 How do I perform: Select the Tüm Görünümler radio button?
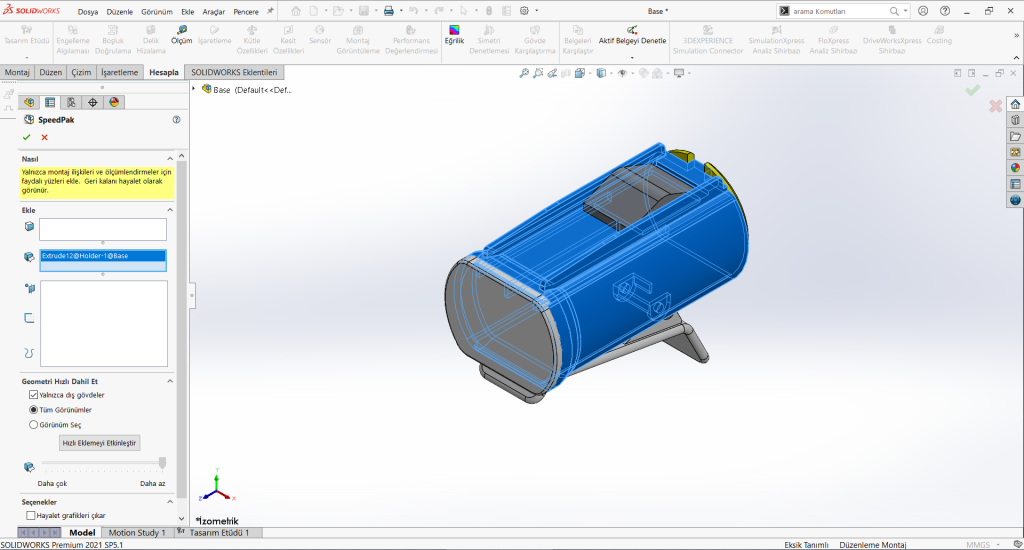coord(33,410)
